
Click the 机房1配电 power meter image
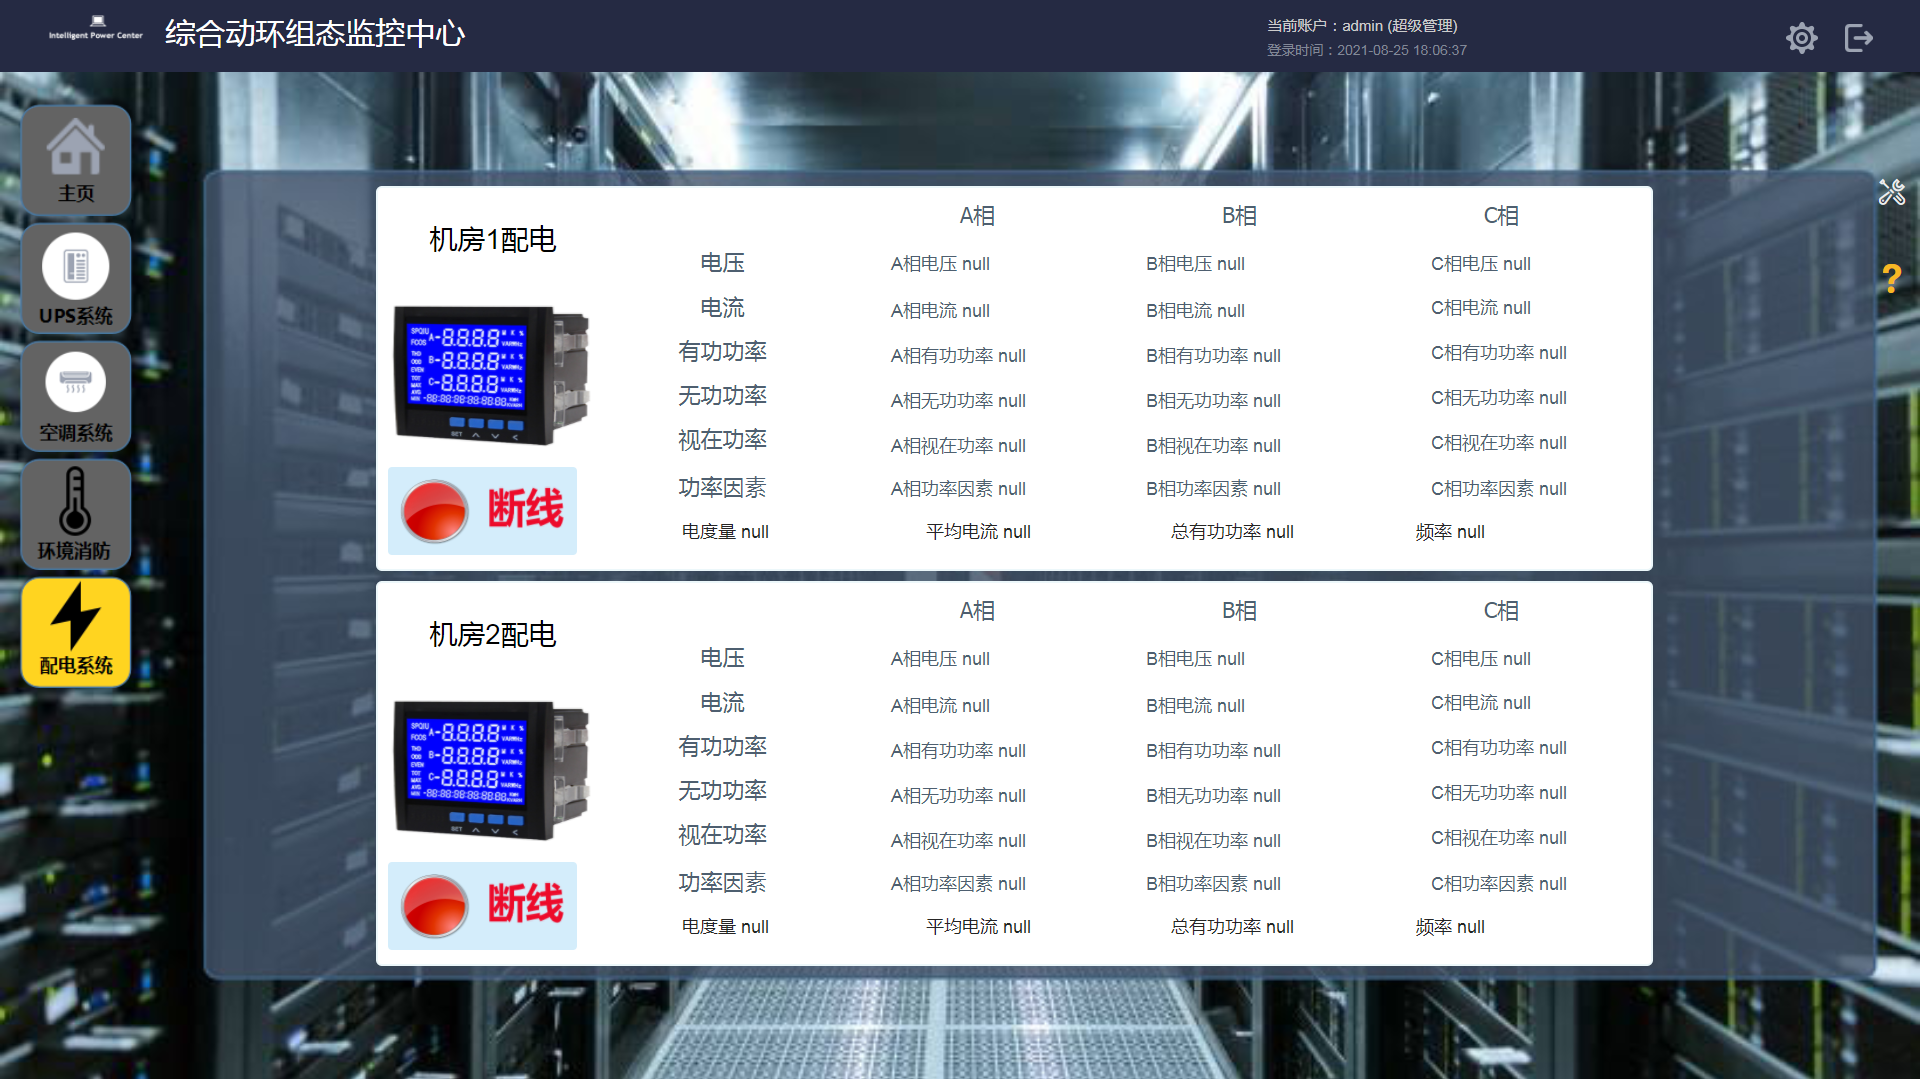[x=491, y=375]
